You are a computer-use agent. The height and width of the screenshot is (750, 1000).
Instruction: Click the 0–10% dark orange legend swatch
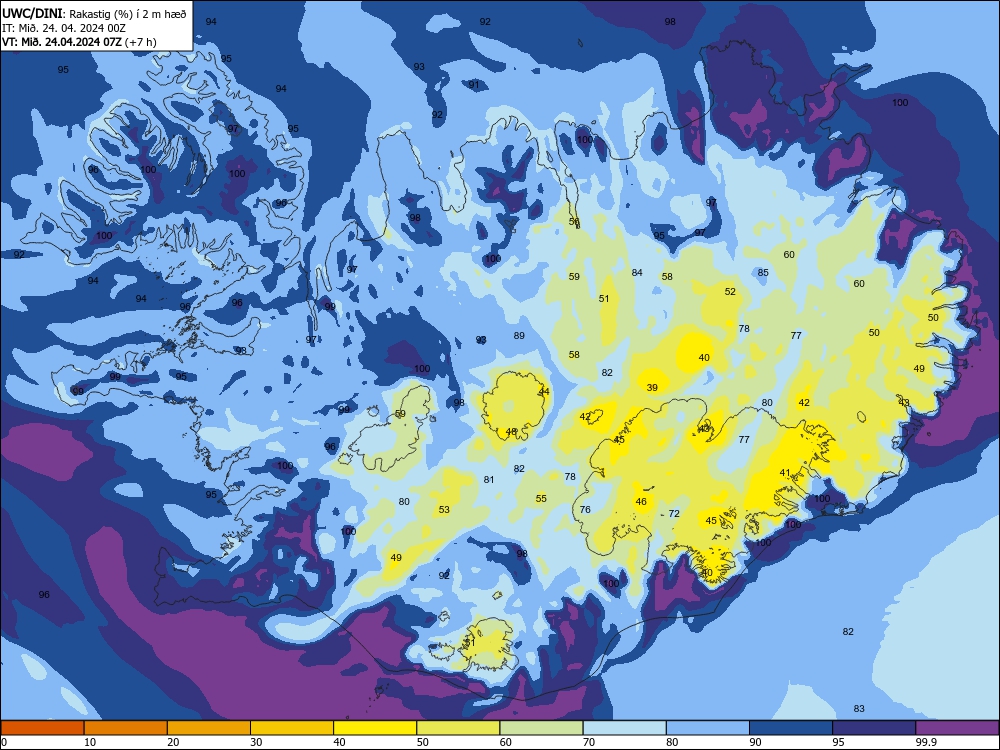[x=42, y=728]
